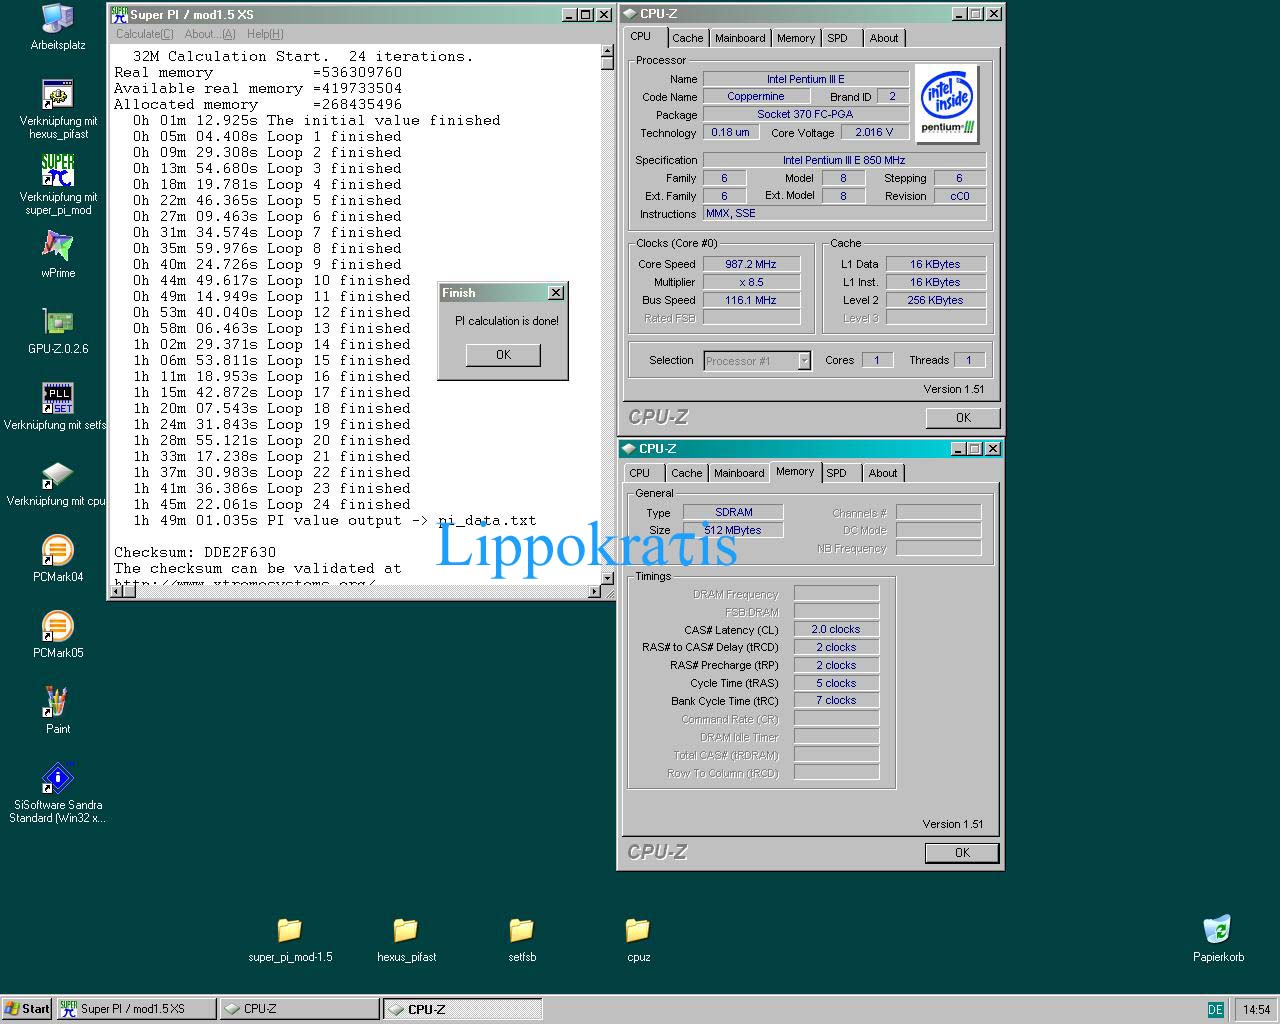Open the hexus_pifast folder

(406, 930)
